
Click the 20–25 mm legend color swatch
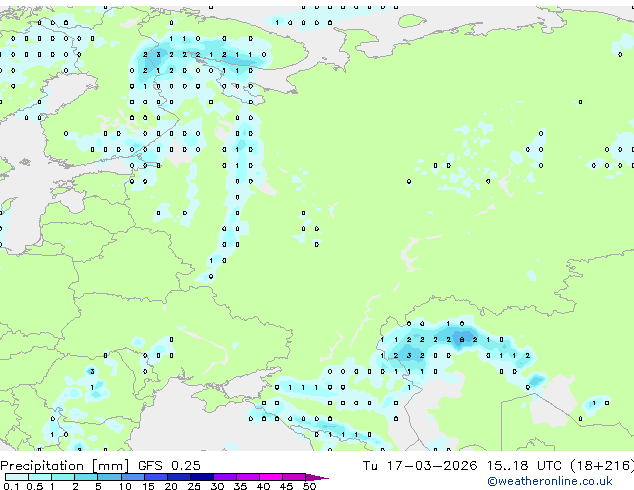click(178, 477)
